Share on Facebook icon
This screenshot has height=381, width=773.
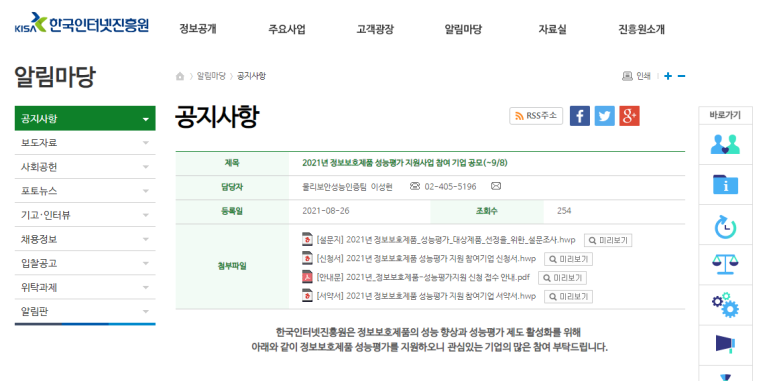coord(580,116)
